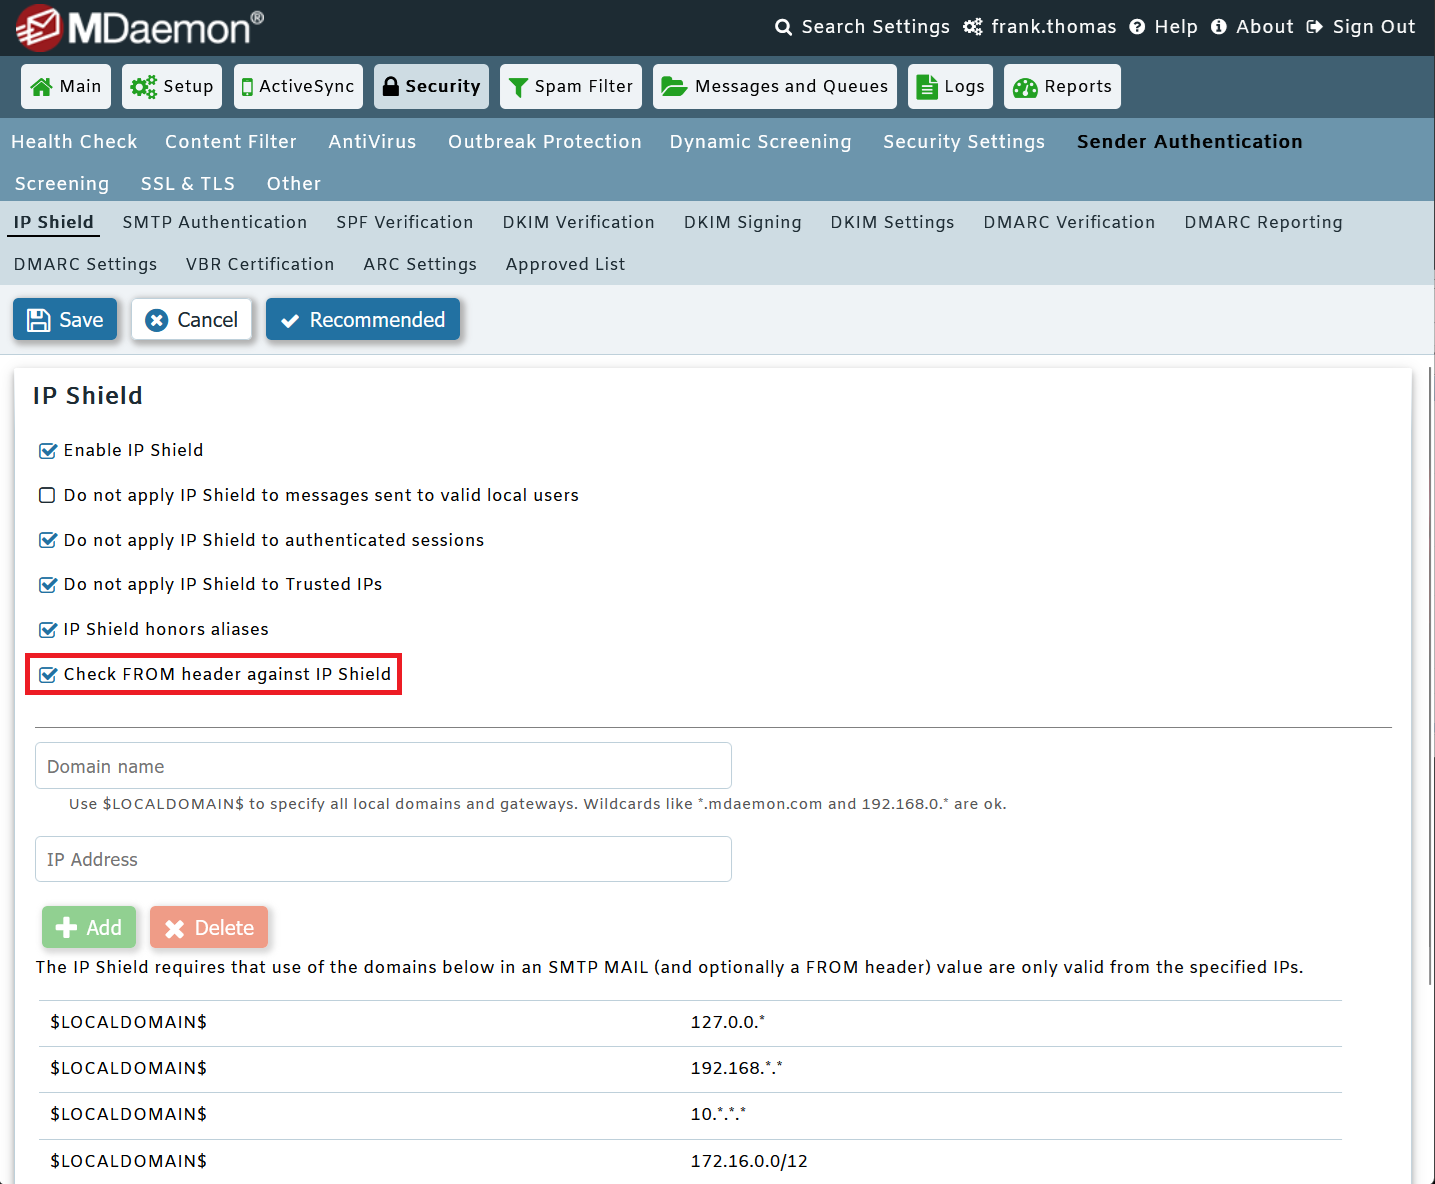This screenshot has width=1435, height=1184.
Task: Switch to the SMTP Authentication tab
Action: pos(214,222)
